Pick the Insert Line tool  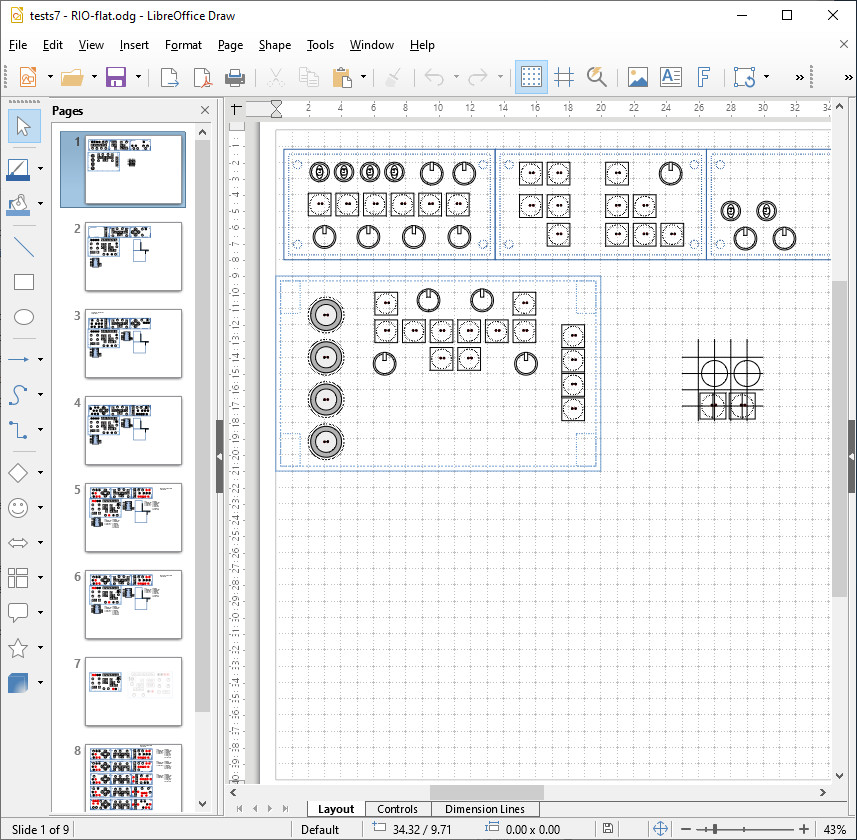coord(24,247)
